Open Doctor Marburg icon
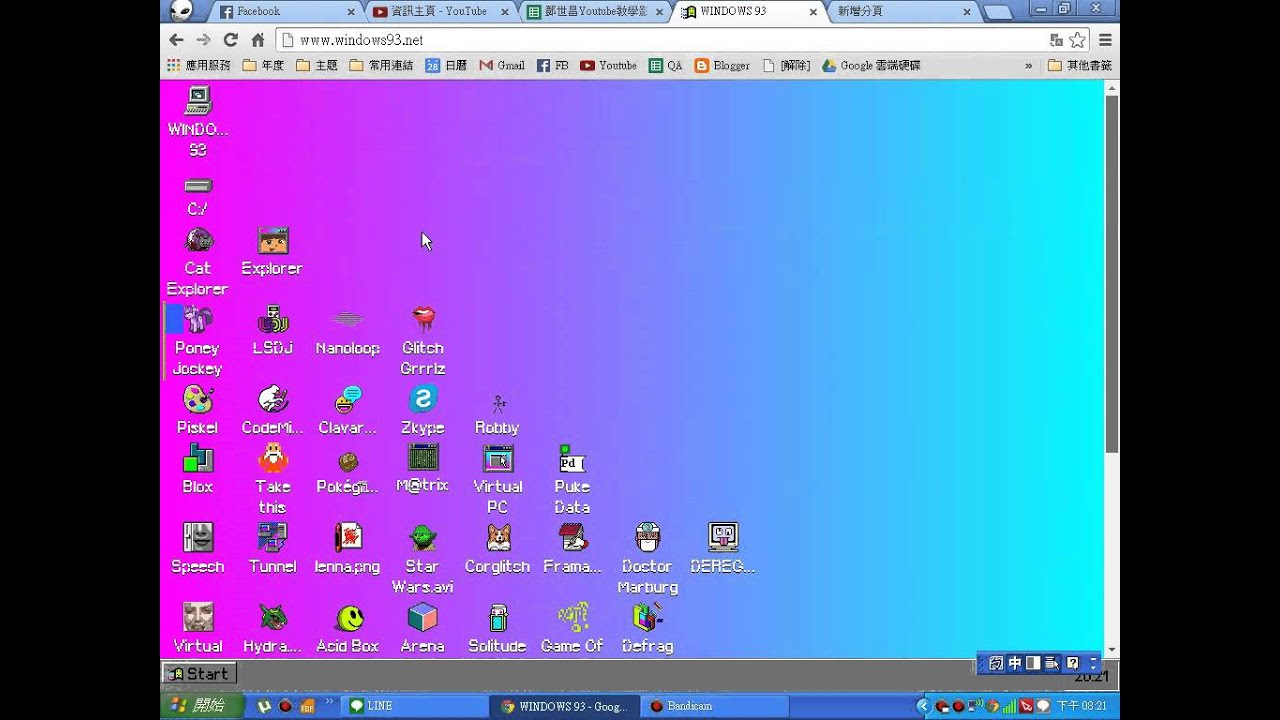Image resolution: width=1280 pixels, height=720 pixels. pos(648,538)
